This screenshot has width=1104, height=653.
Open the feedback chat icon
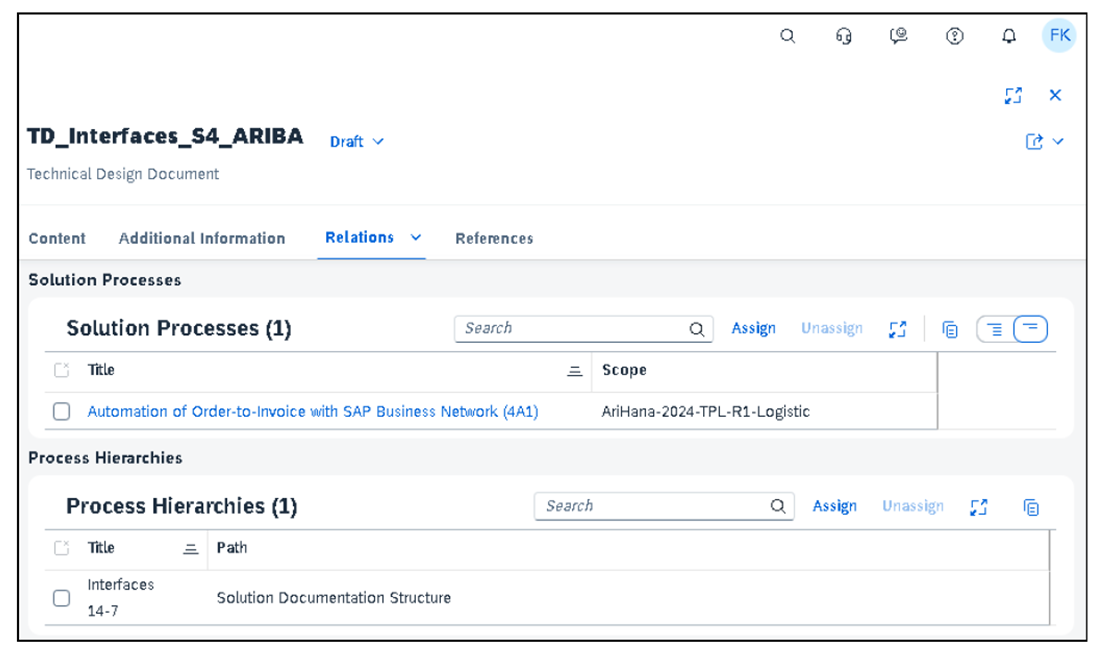point(898,36)
